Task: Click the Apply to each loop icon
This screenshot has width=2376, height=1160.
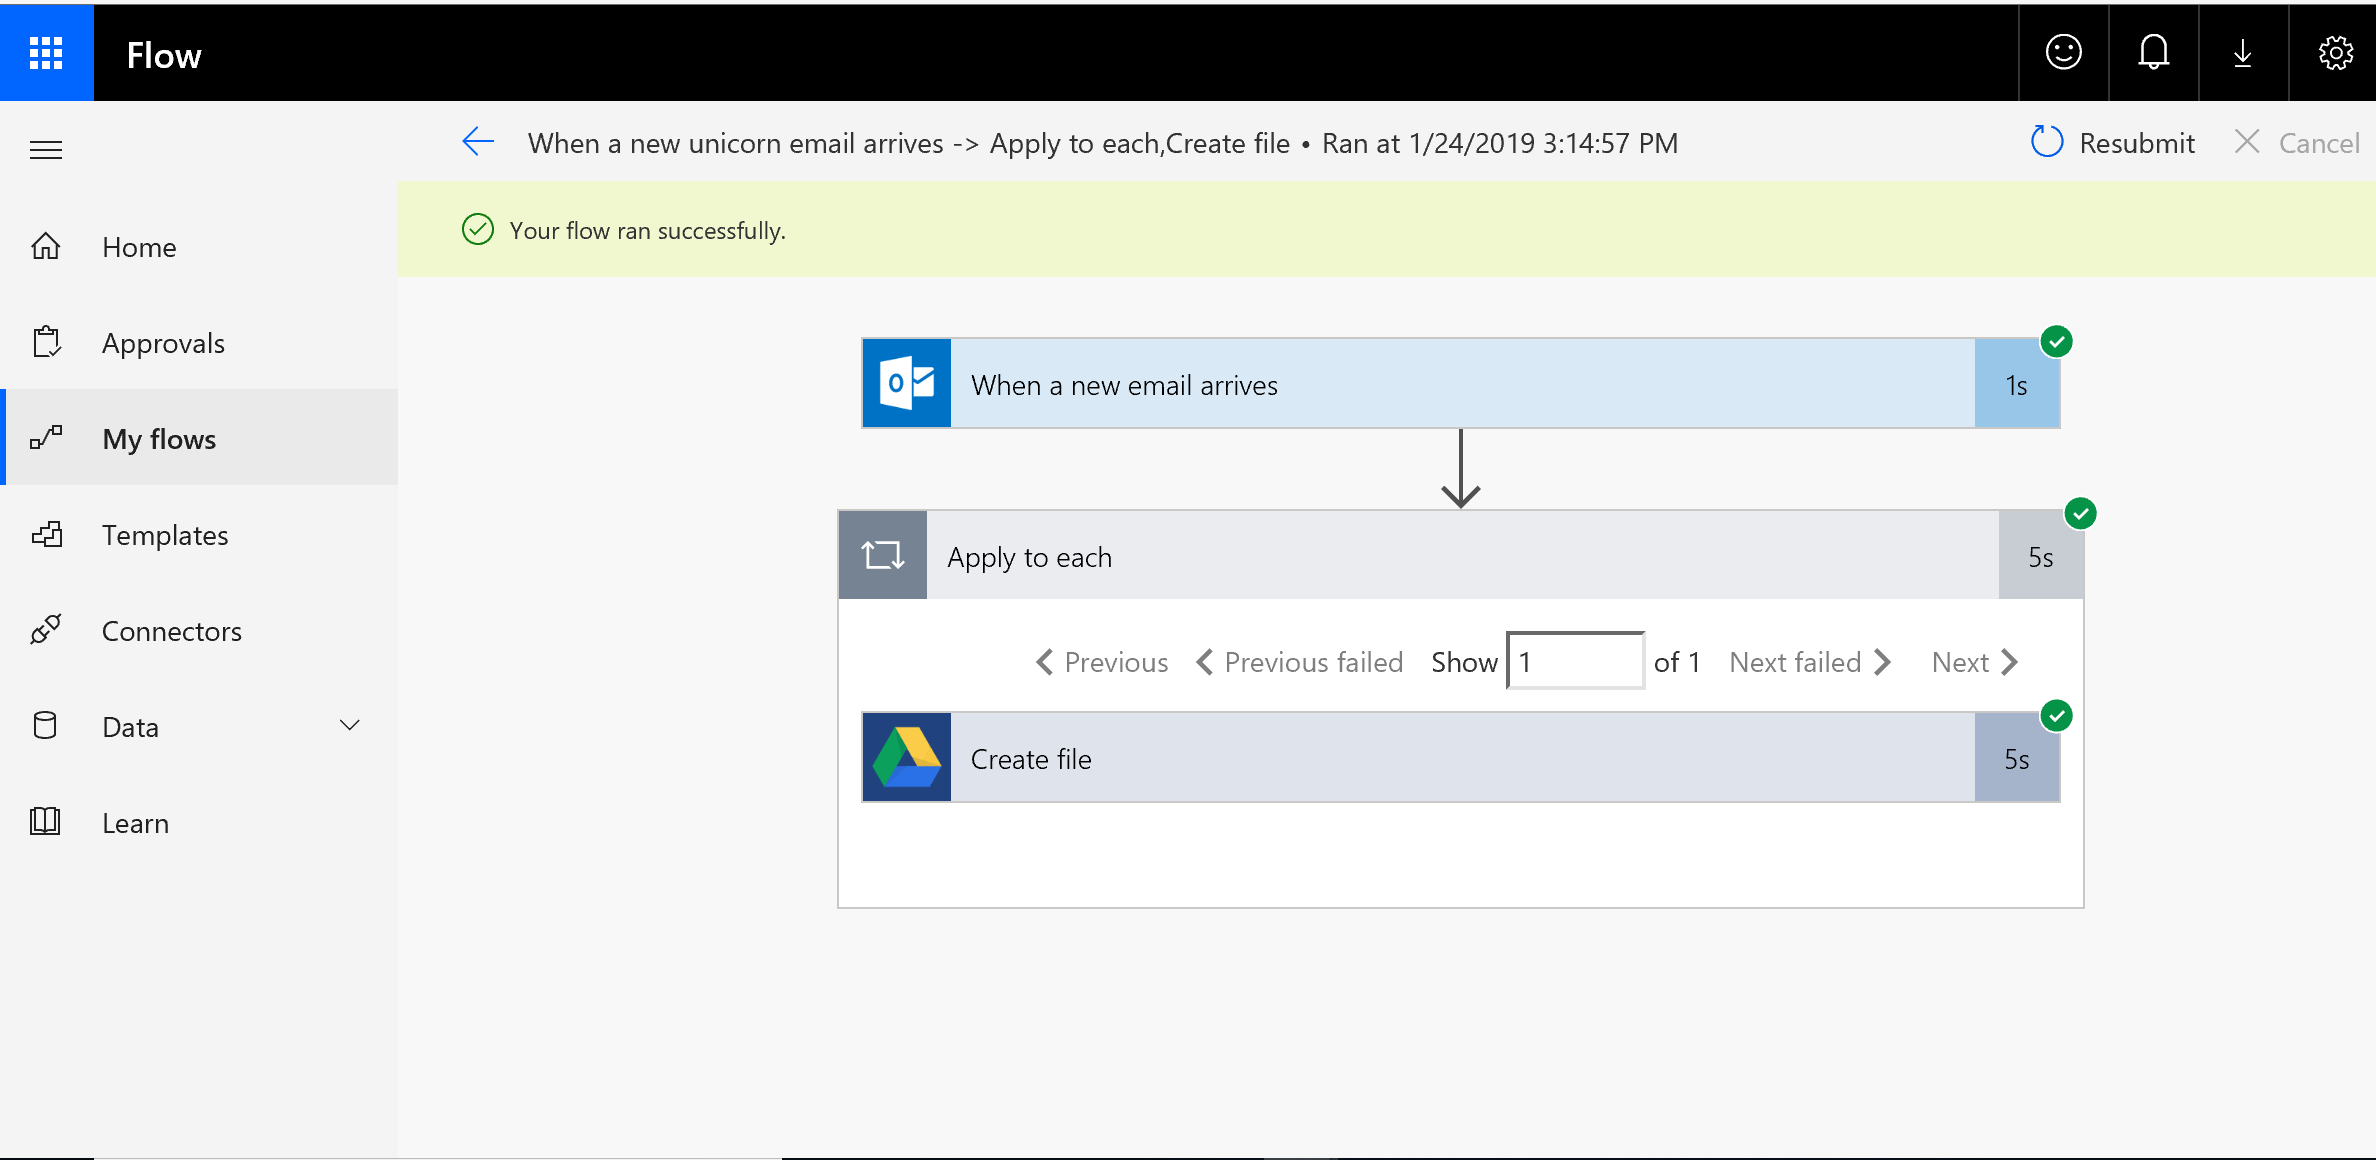Action: (882, 555)
